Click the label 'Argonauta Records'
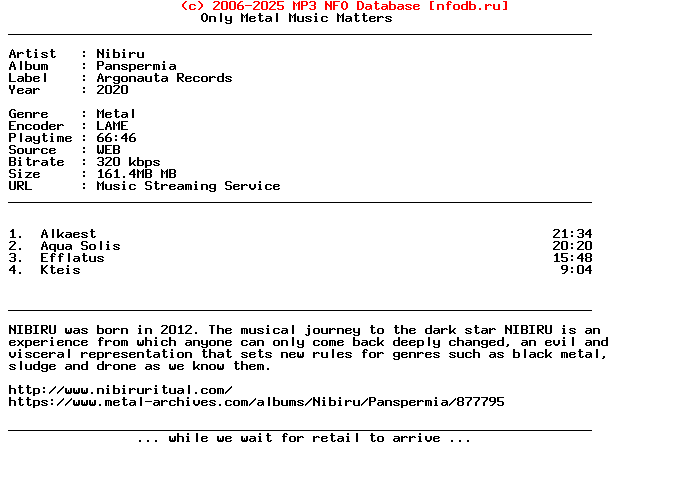Image resolution: width=688 pixels, height=480 pixels. pos(164,78)
